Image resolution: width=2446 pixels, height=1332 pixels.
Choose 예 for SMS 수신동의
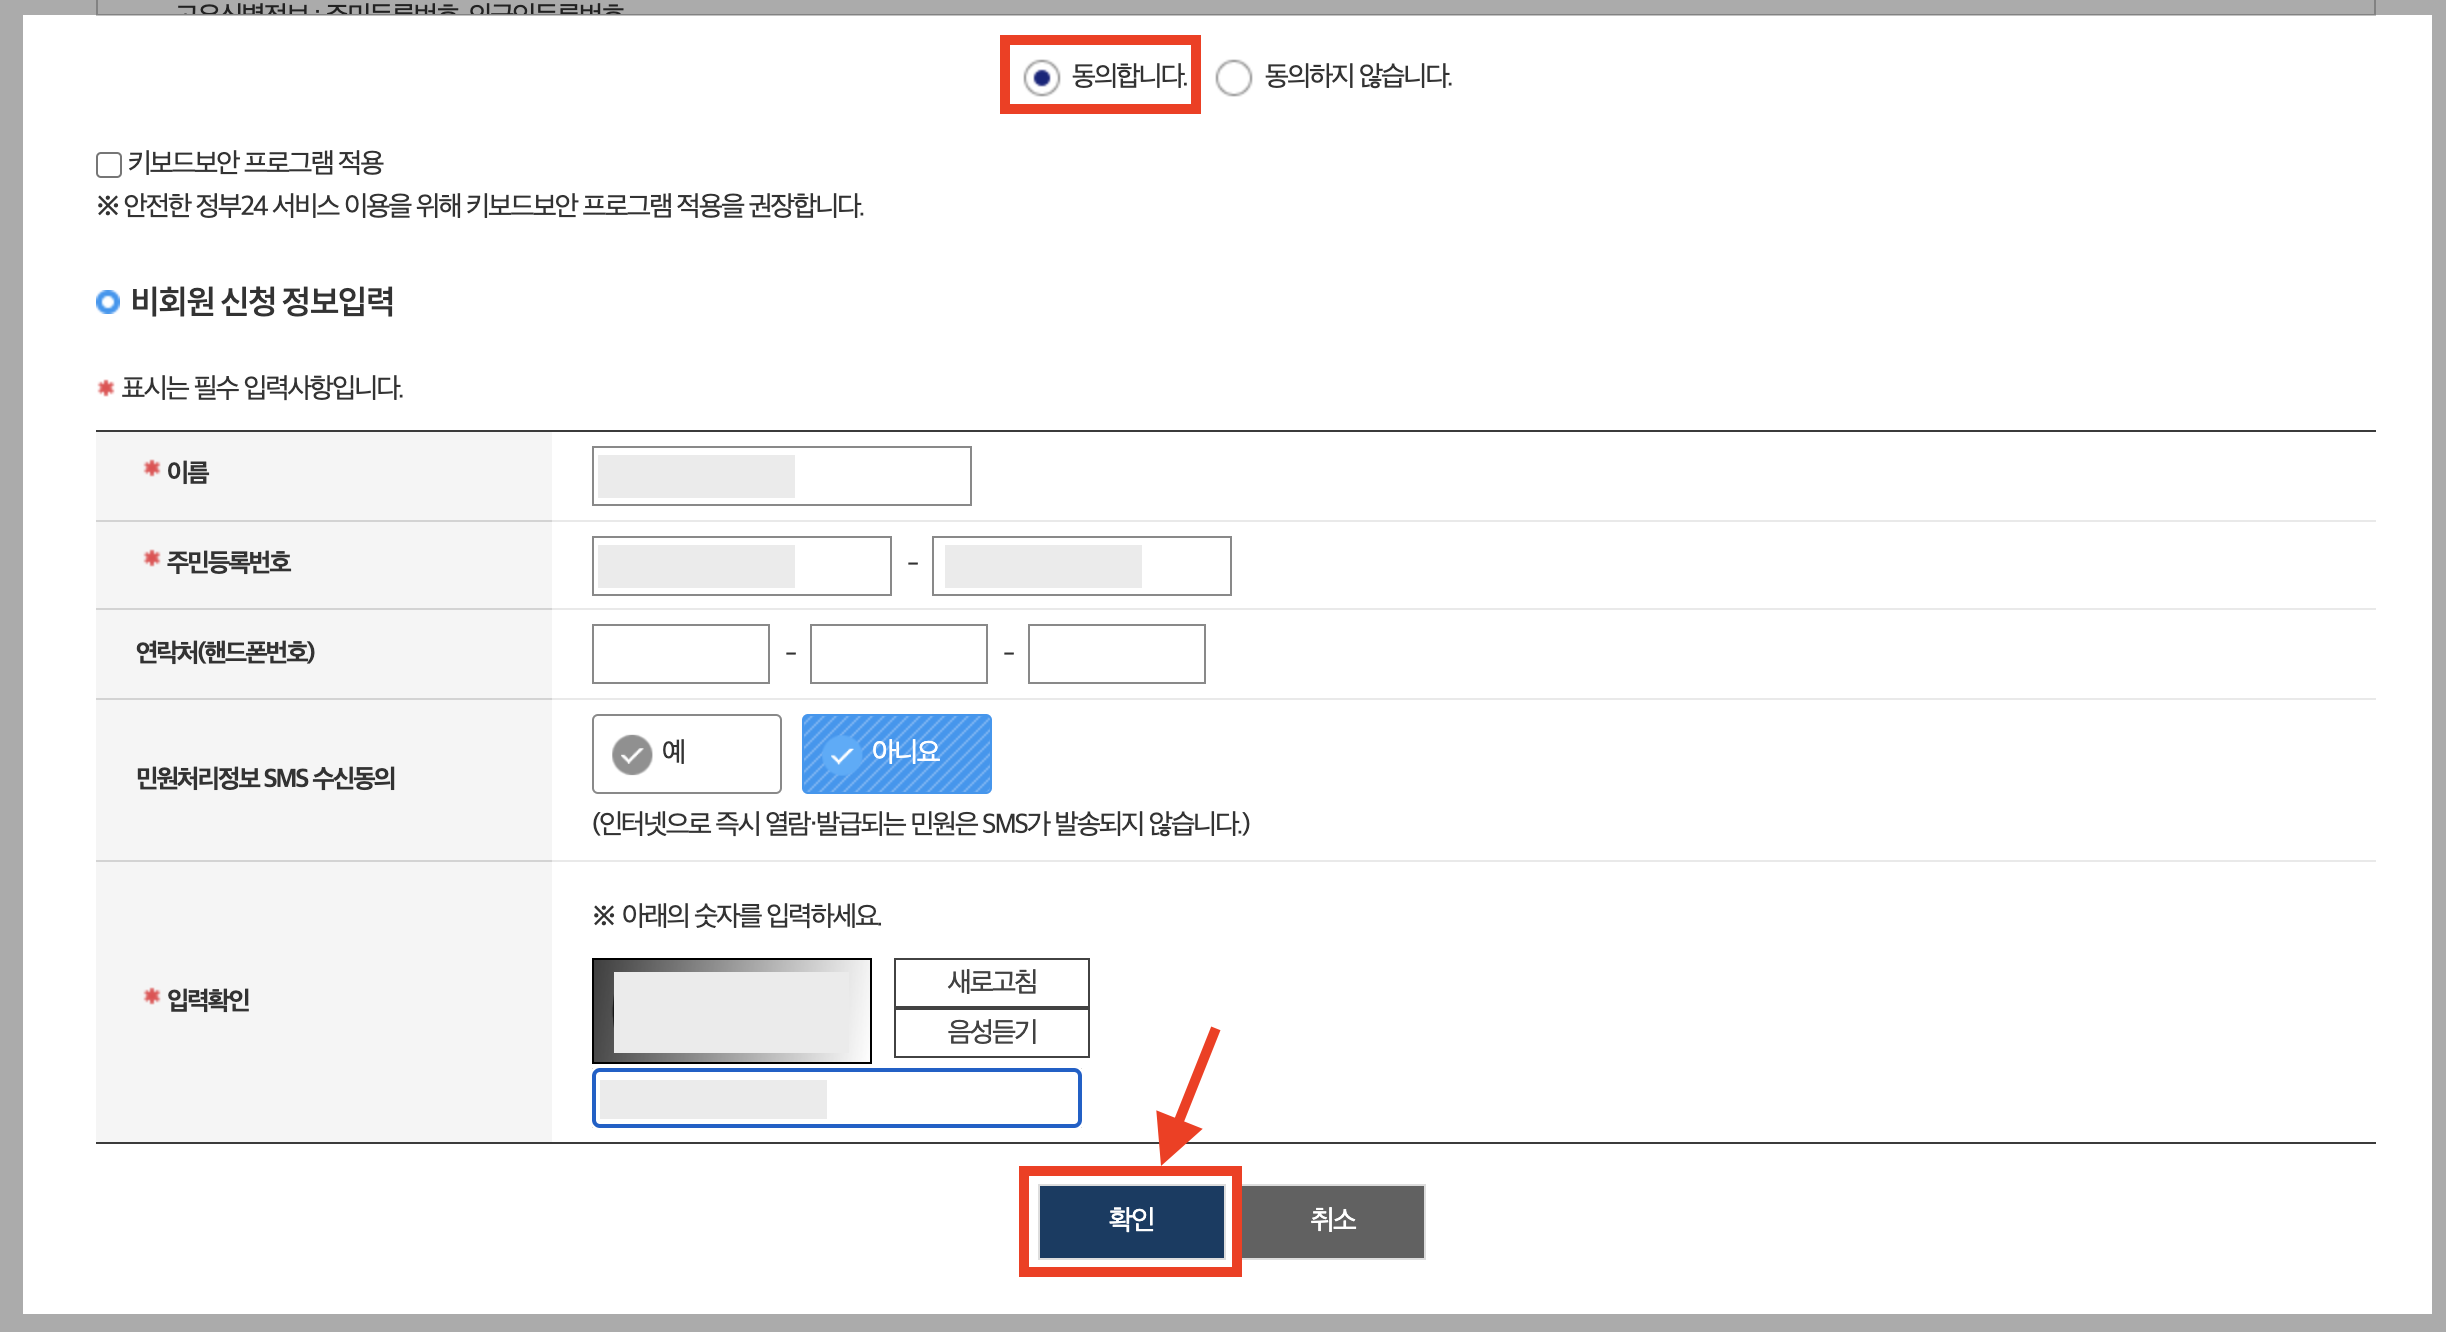[686, 753]
